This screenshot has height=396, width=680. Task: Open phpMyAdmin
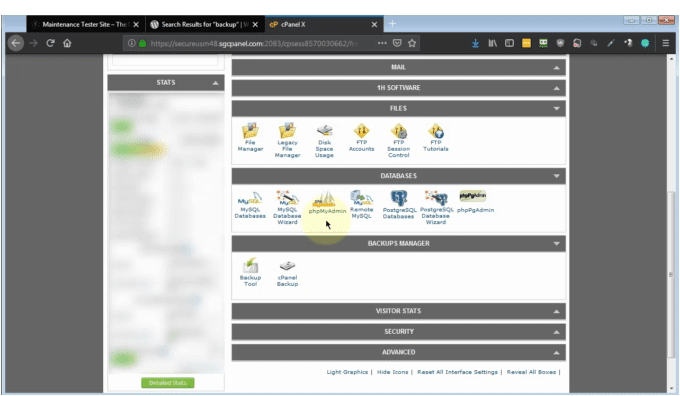pos(327,203)
